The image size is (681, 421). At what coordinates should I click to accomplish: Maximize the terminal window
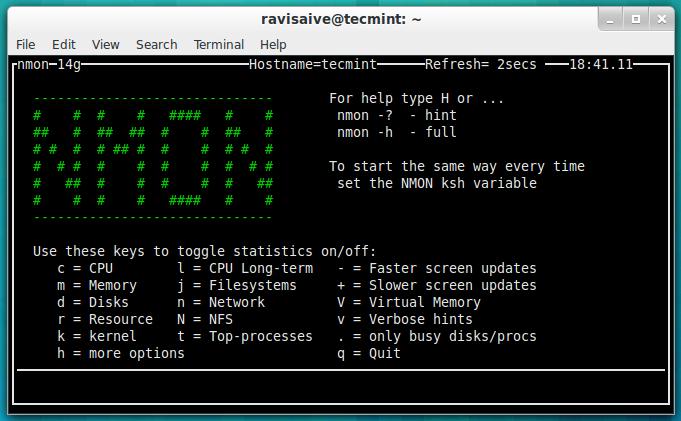[636, 18]
